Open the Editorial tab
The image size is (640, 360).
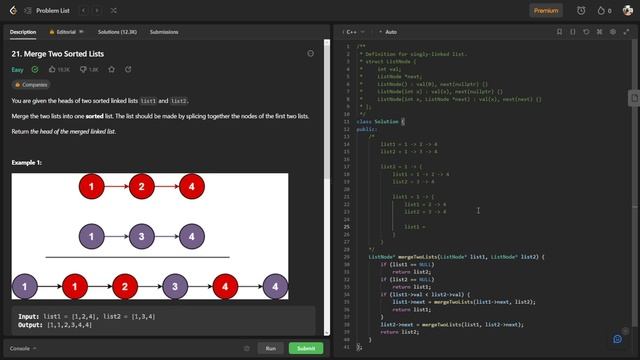(66, 32)
